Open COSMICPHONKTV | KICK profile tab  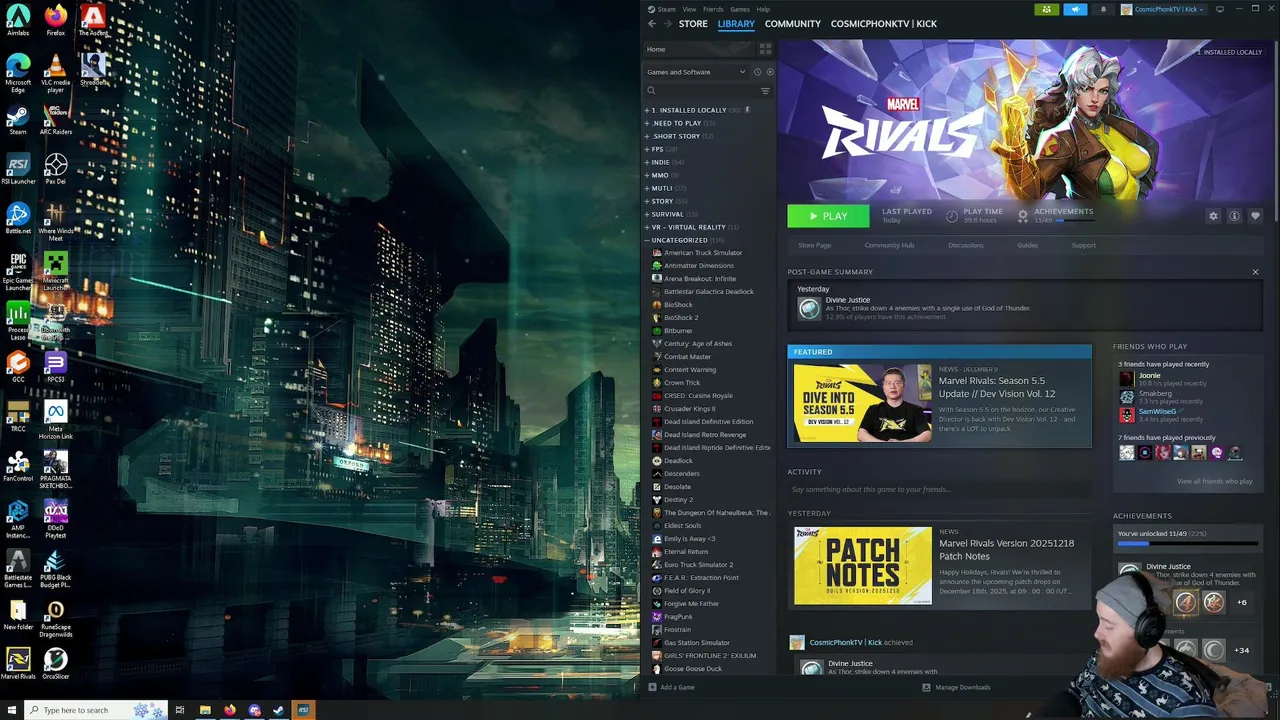tap(883, 23)
